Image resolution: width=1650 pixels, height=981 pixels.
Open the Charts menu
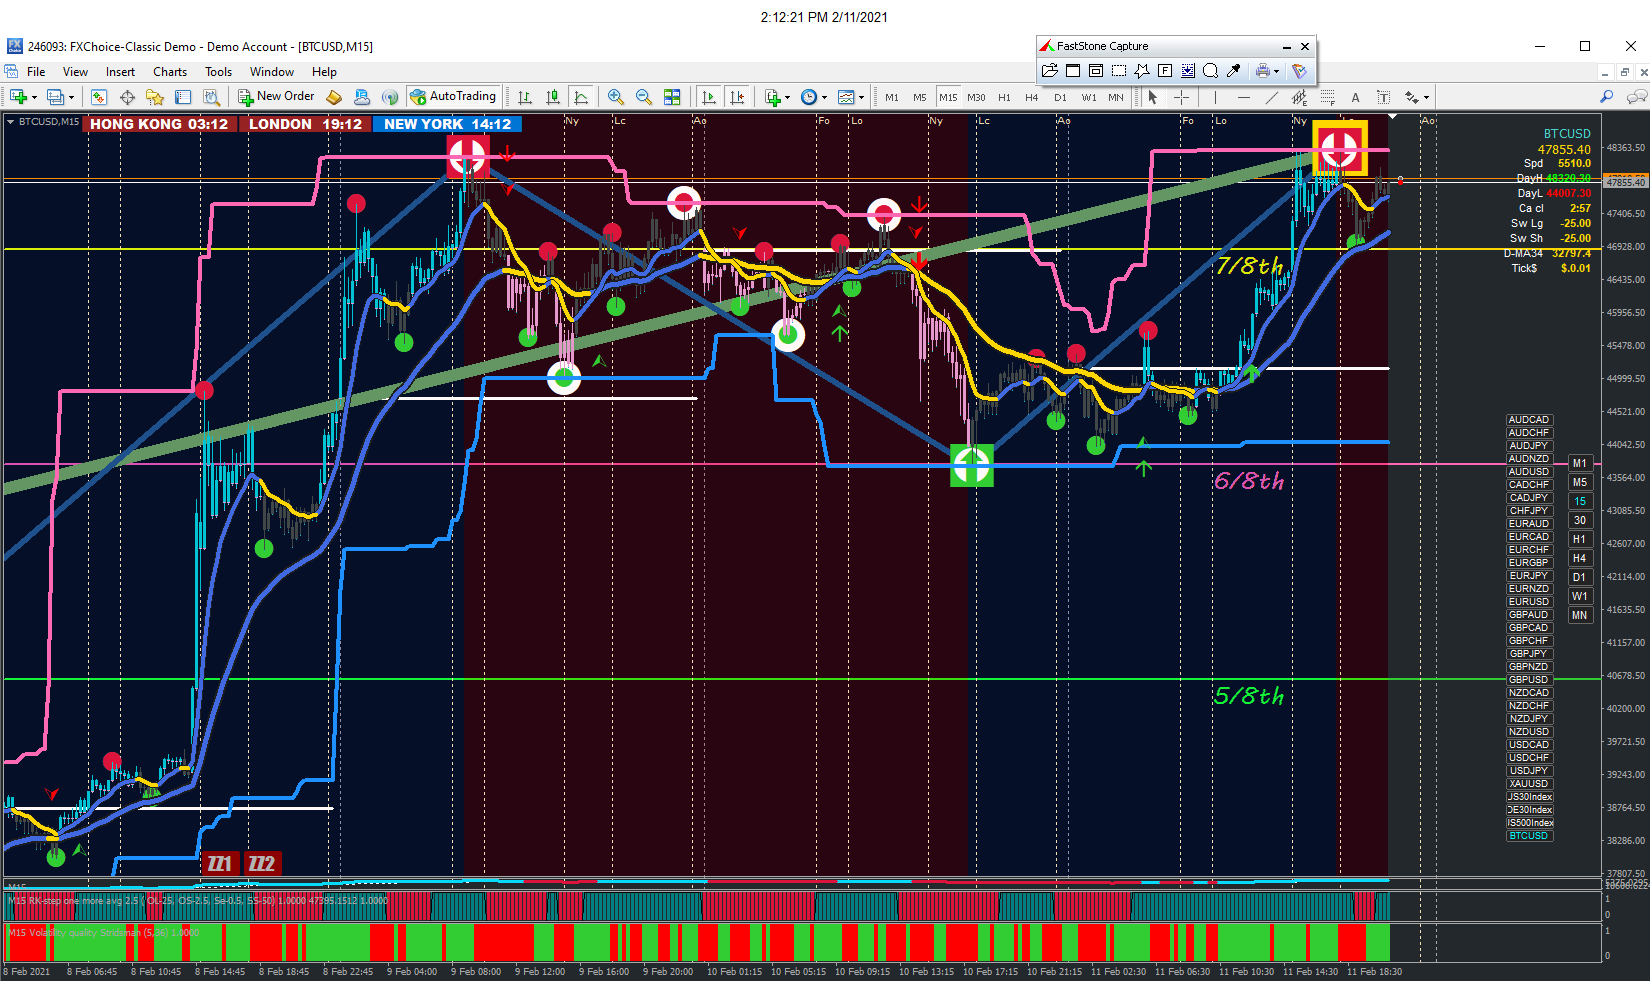(170, 72)
